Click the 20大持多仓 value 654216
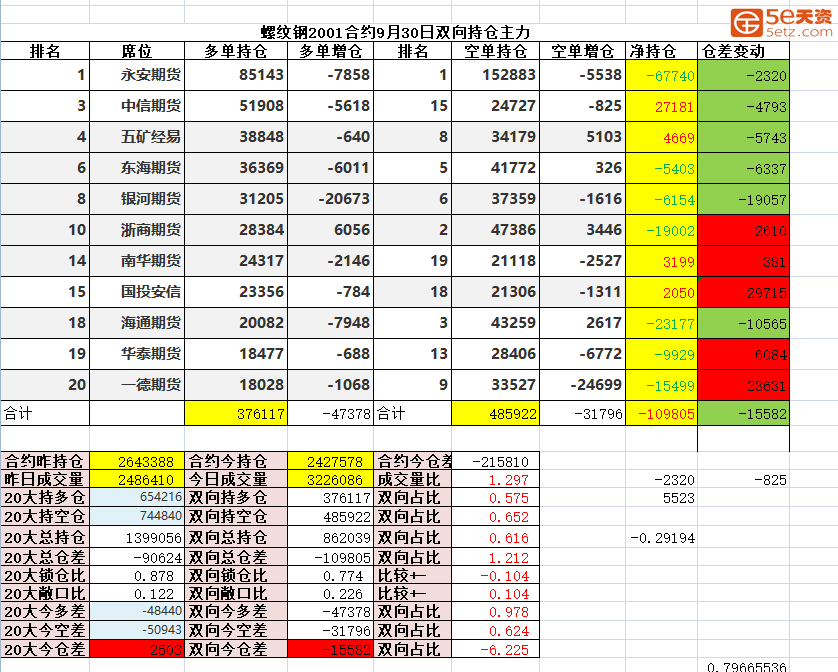 tap(137, 497)
